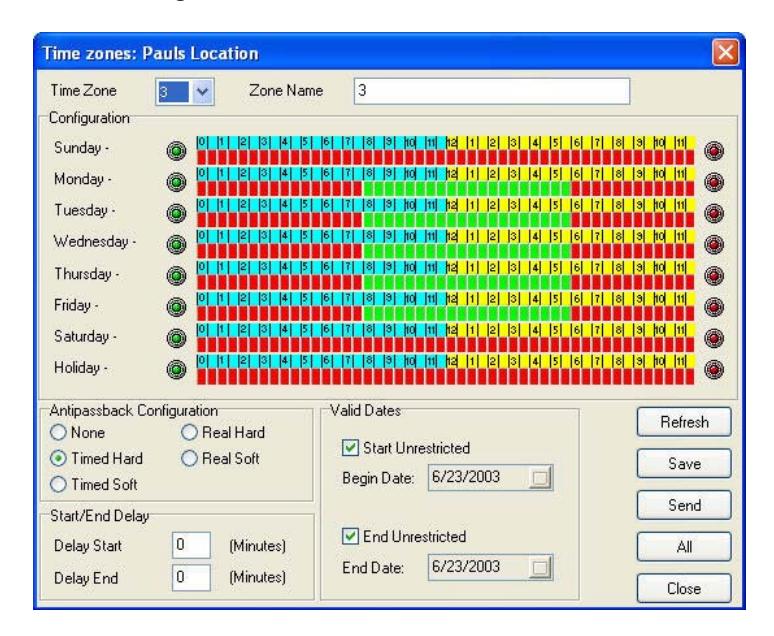774x636 pixels.
Task: Click the green indicator button for Saturday
Action: [x=176, y=338]
